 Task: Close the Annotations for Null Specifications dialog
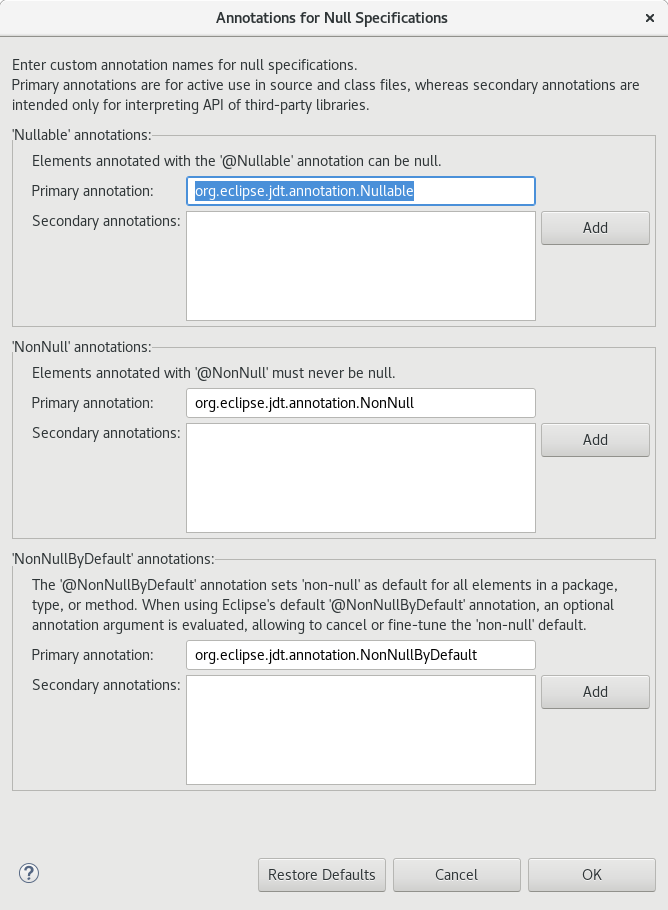pyautogui.click(x=650, y=17)
